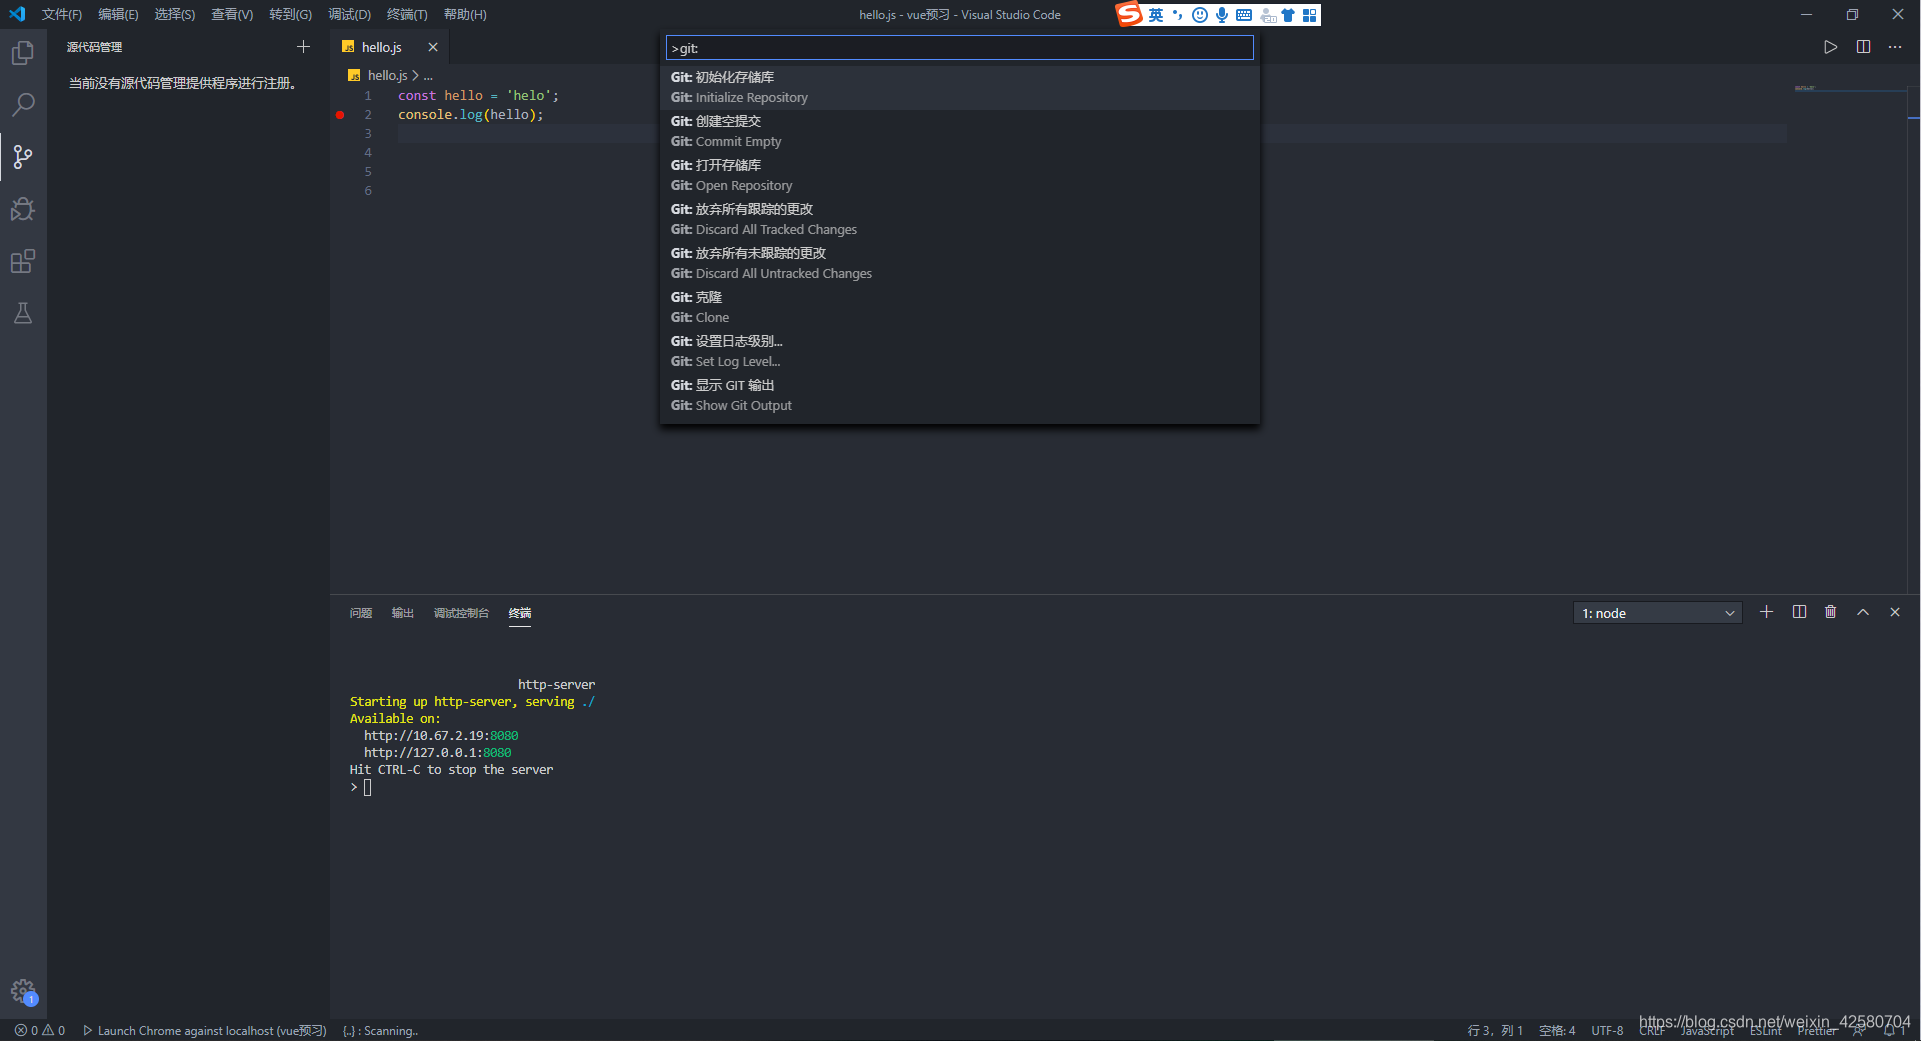The width and height of the screenshot is (1921, 1041).
Task: Open the Source Control view icon
Action: click(23, 156)
